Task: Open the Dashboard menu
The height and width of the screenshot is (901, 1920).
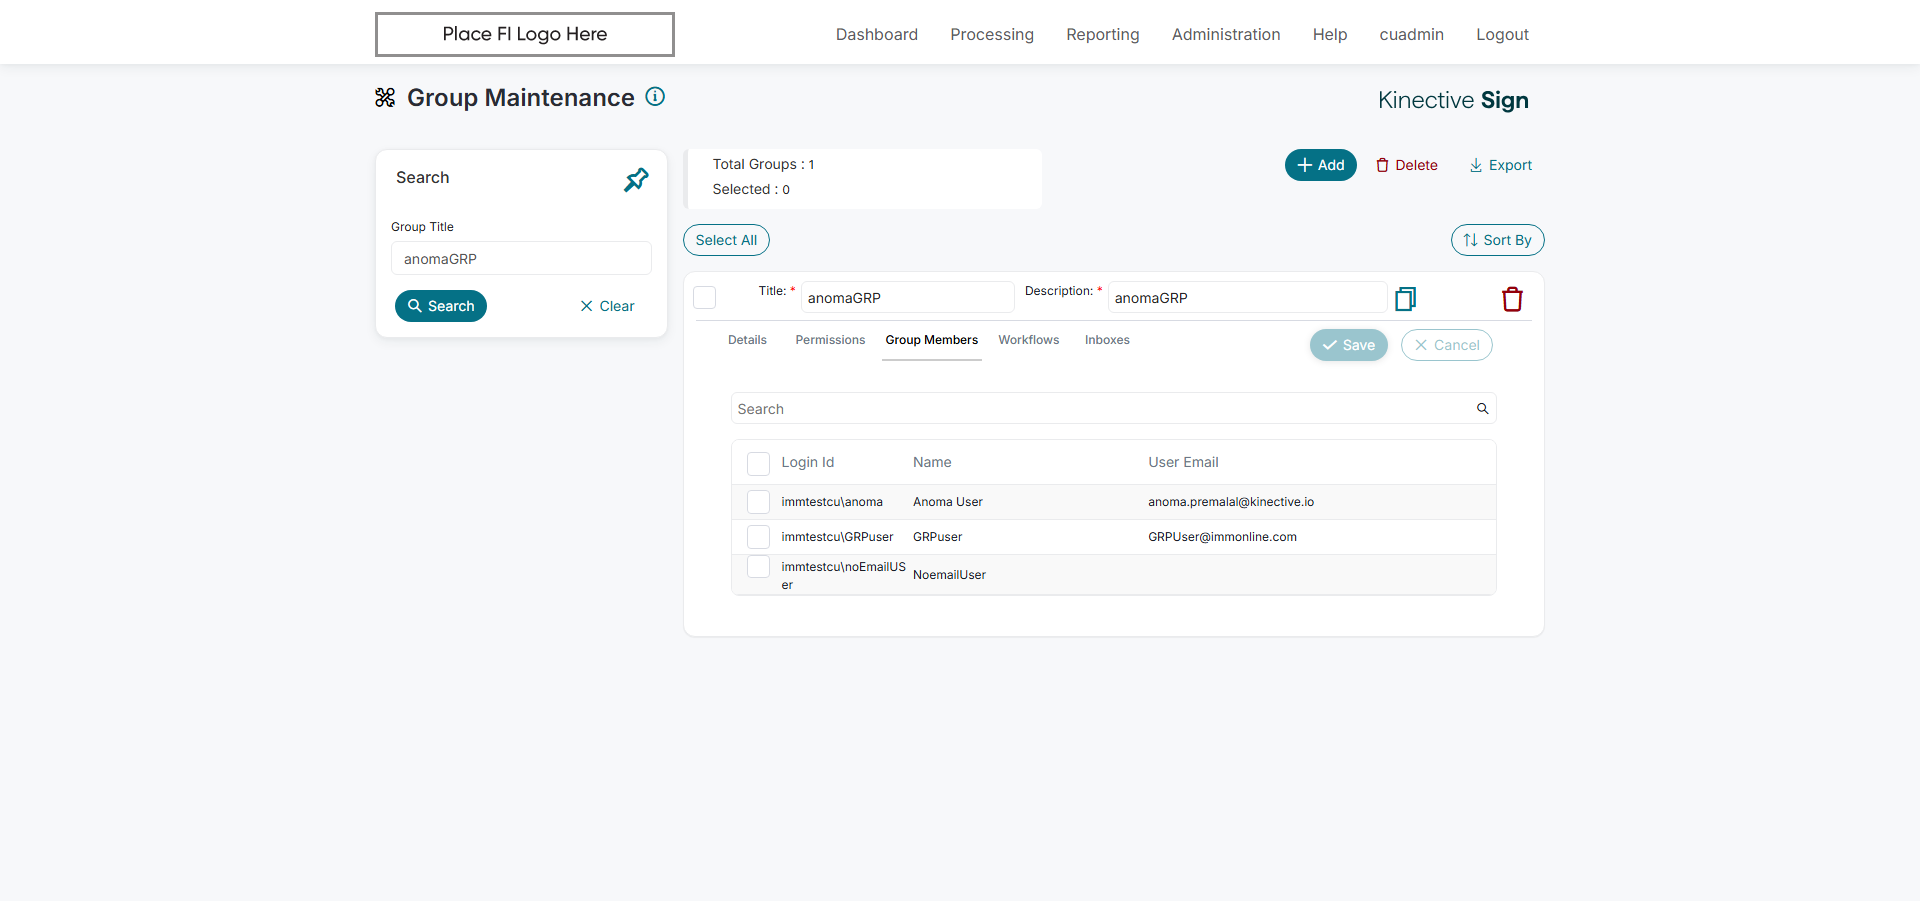Action: (x=877, y=34)
